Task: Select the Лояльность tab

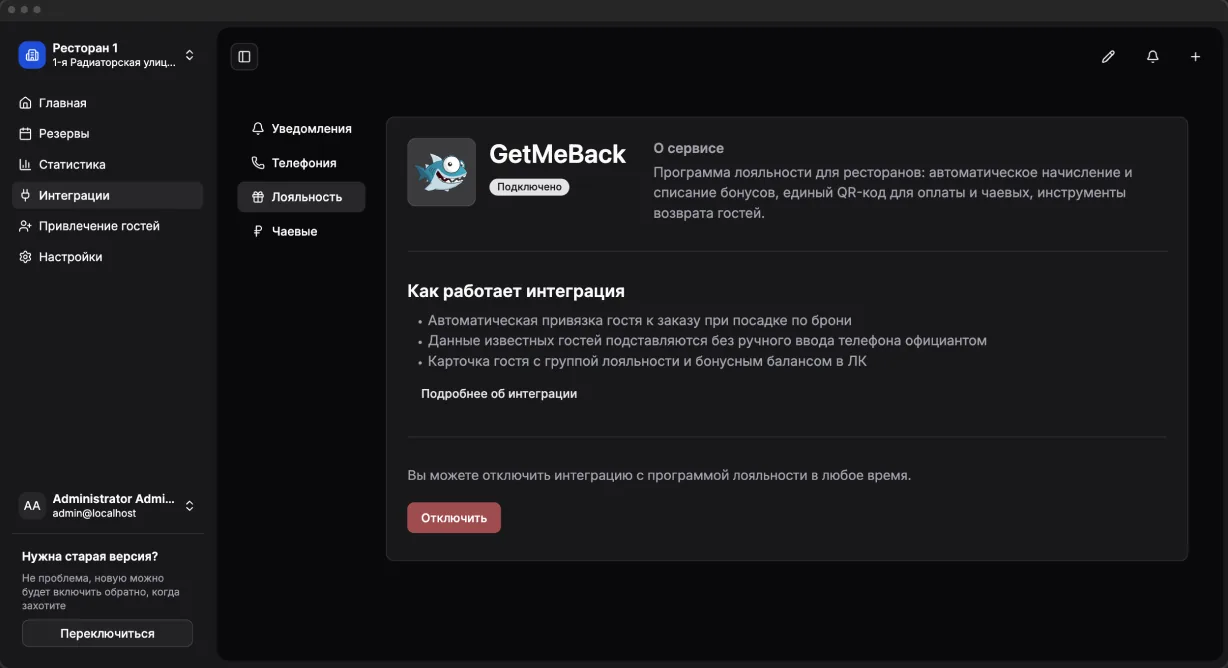Action: click(301, 197)
